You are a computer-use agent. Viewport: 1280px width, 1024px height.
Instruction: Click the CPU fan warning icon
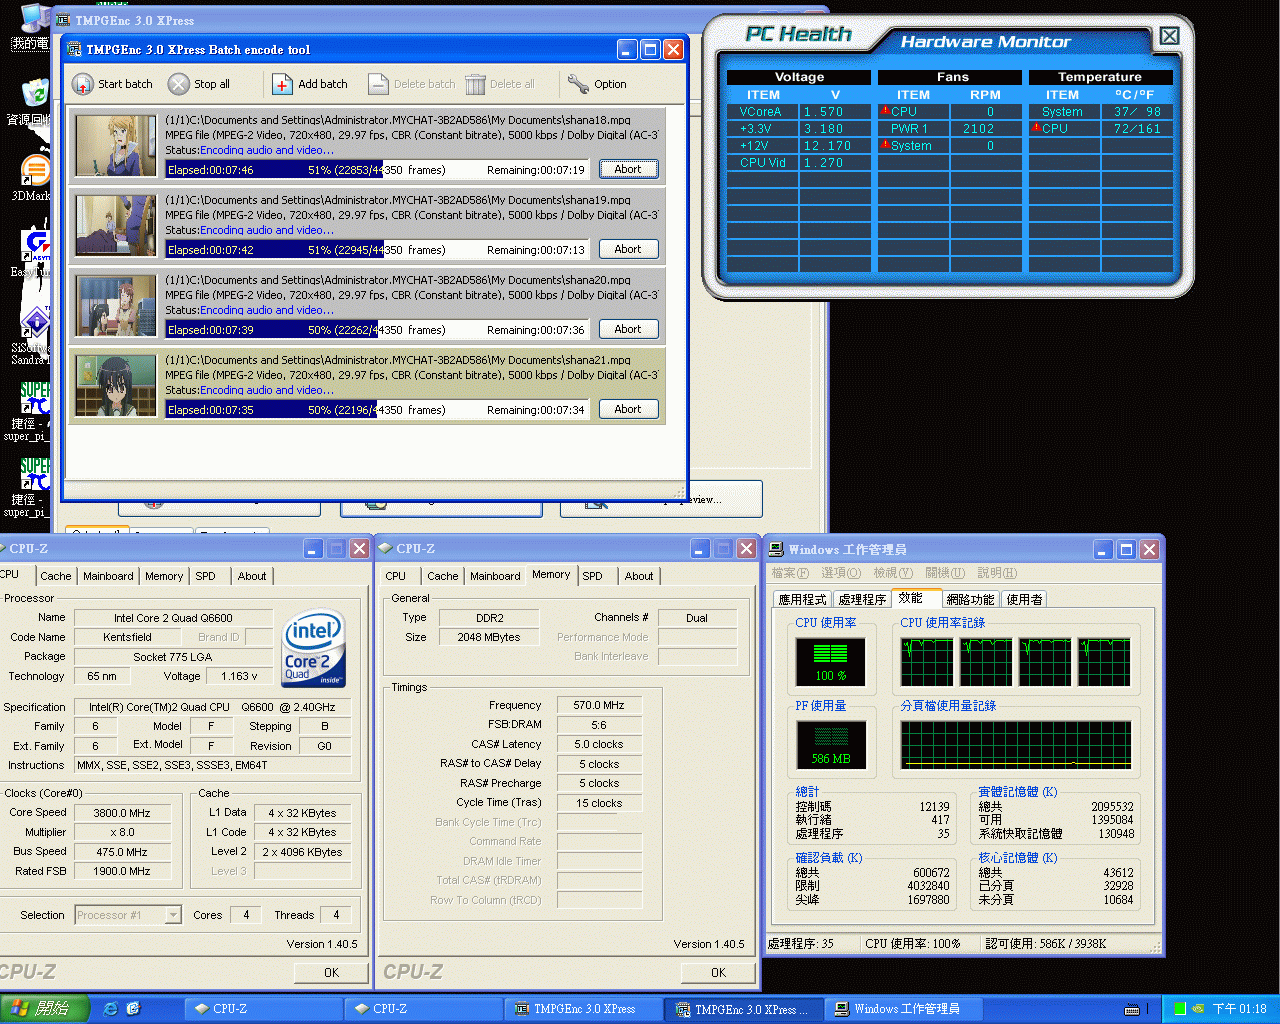[885, 111]
